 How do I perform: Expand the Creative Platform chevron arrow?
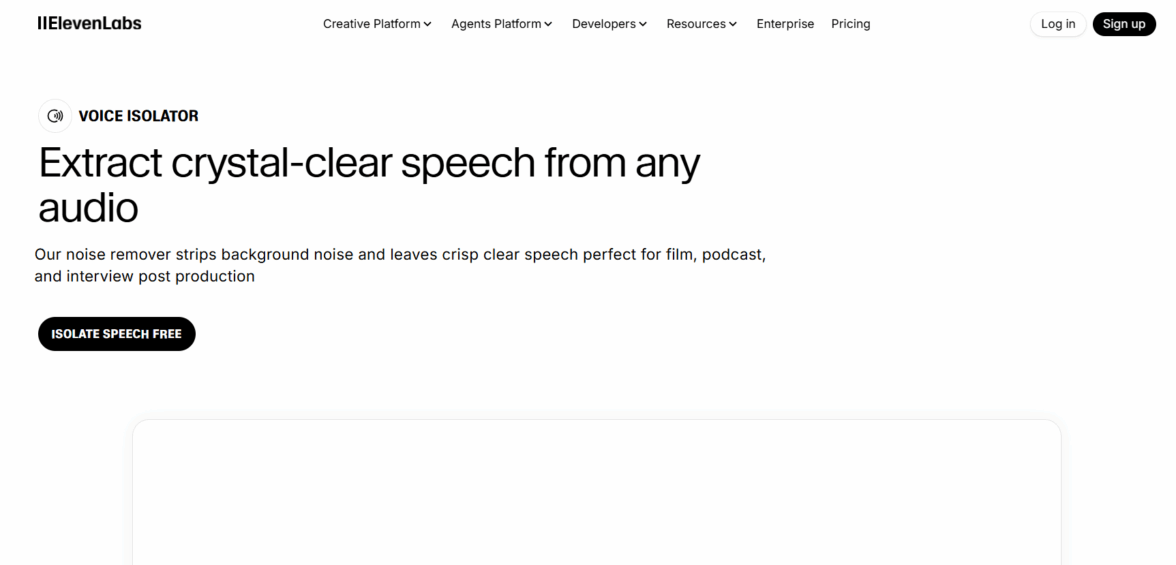(428, 24)
